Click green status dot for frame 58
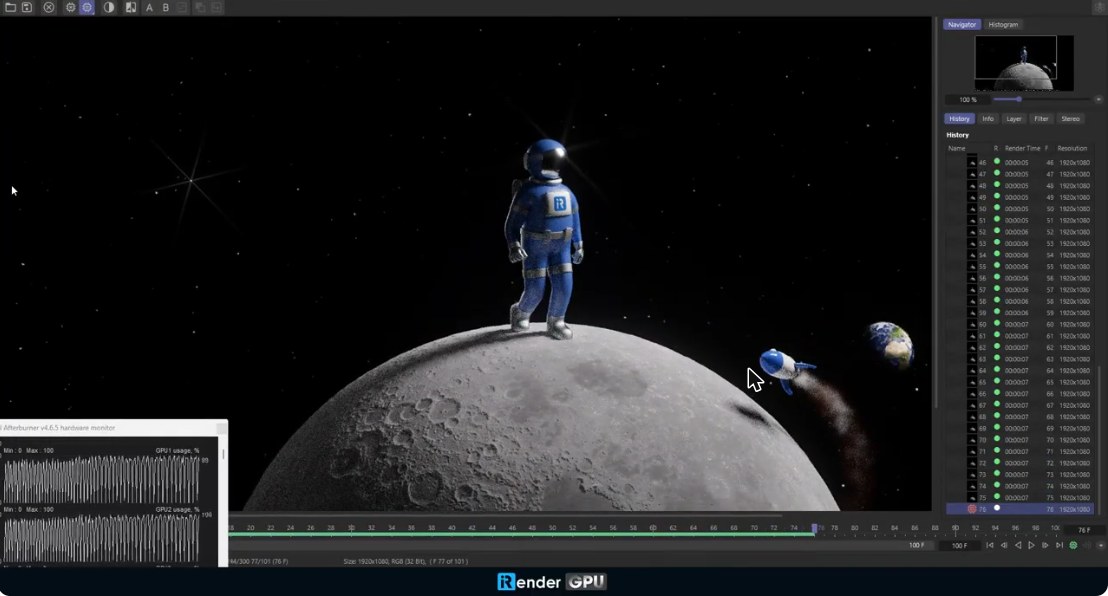 click(997, 300)
